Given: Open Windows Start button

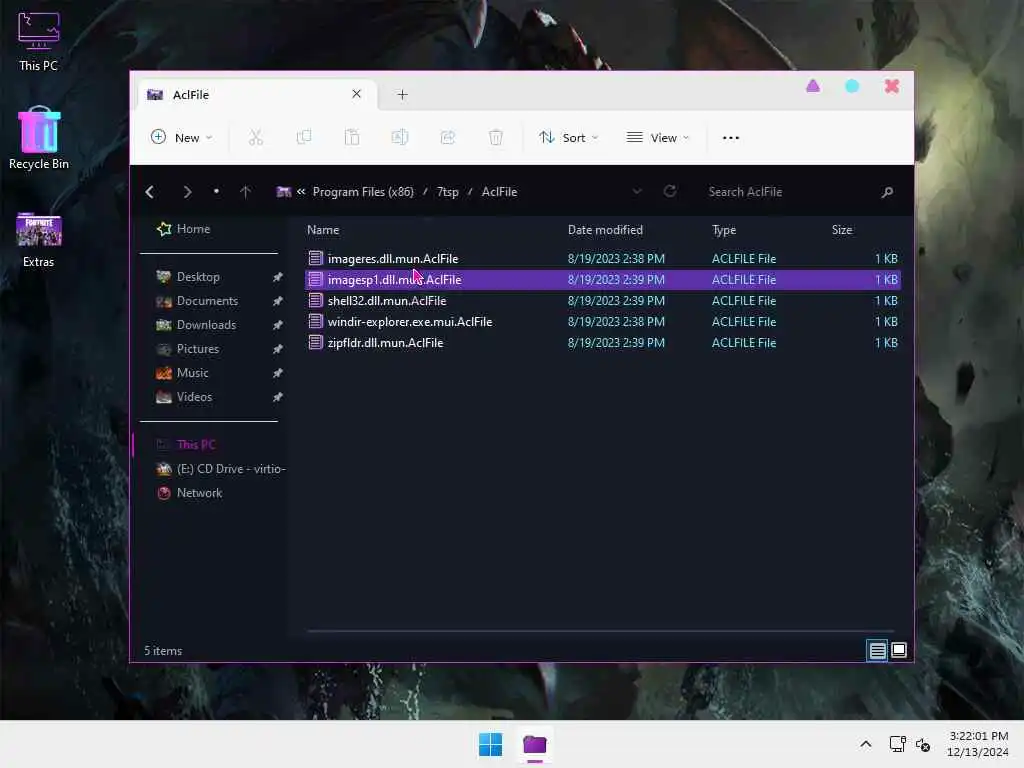Looking at the screenshot, I should click(x=490, y=744).
